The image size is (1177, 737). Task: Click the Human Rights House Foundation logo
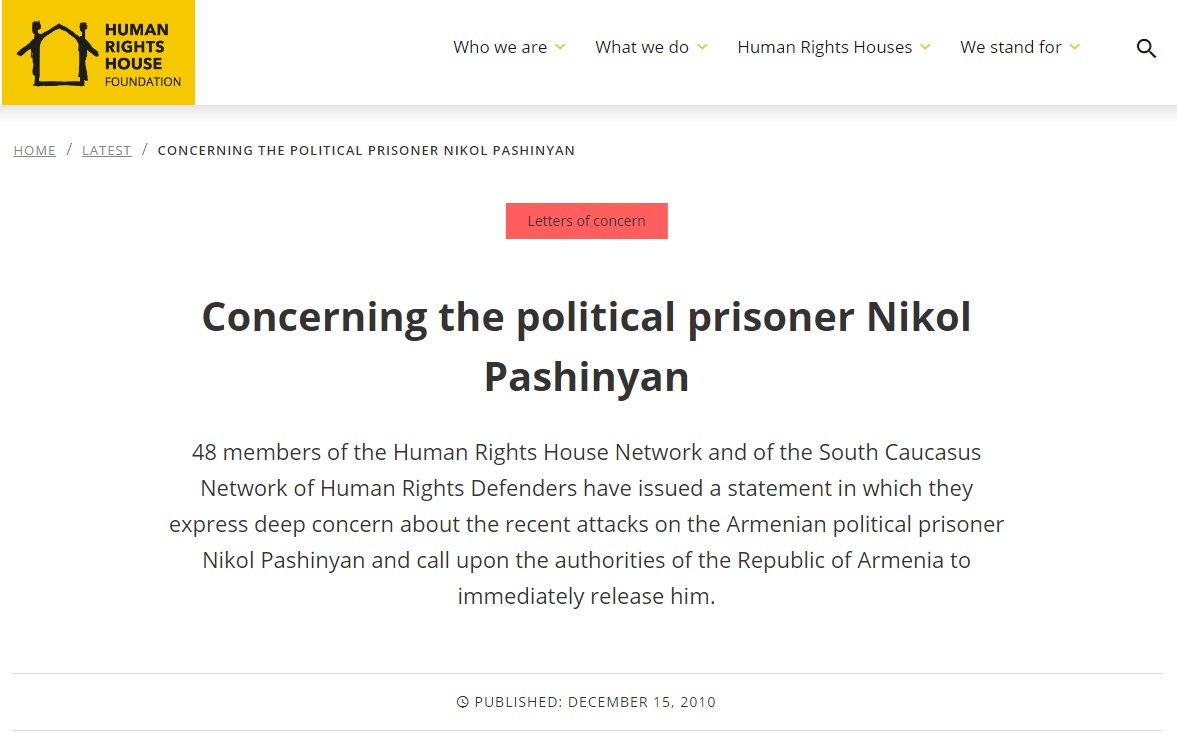click(x=98, y=53)
